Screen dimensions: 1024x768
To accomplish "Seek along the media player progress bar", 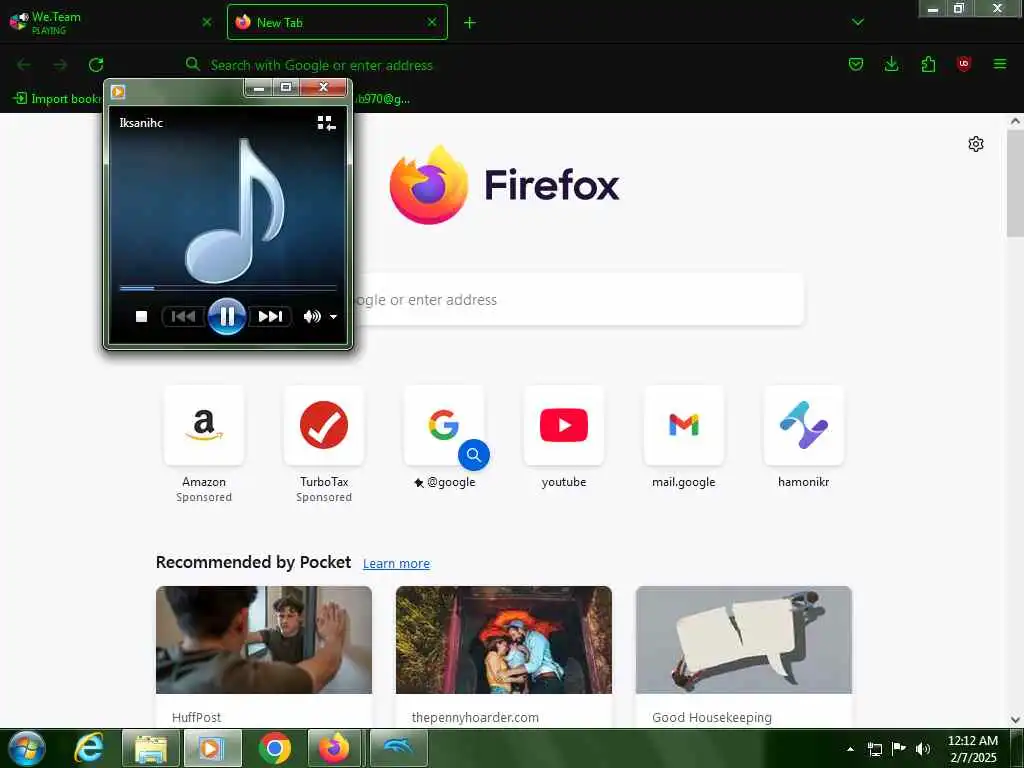I will (228, 287).
